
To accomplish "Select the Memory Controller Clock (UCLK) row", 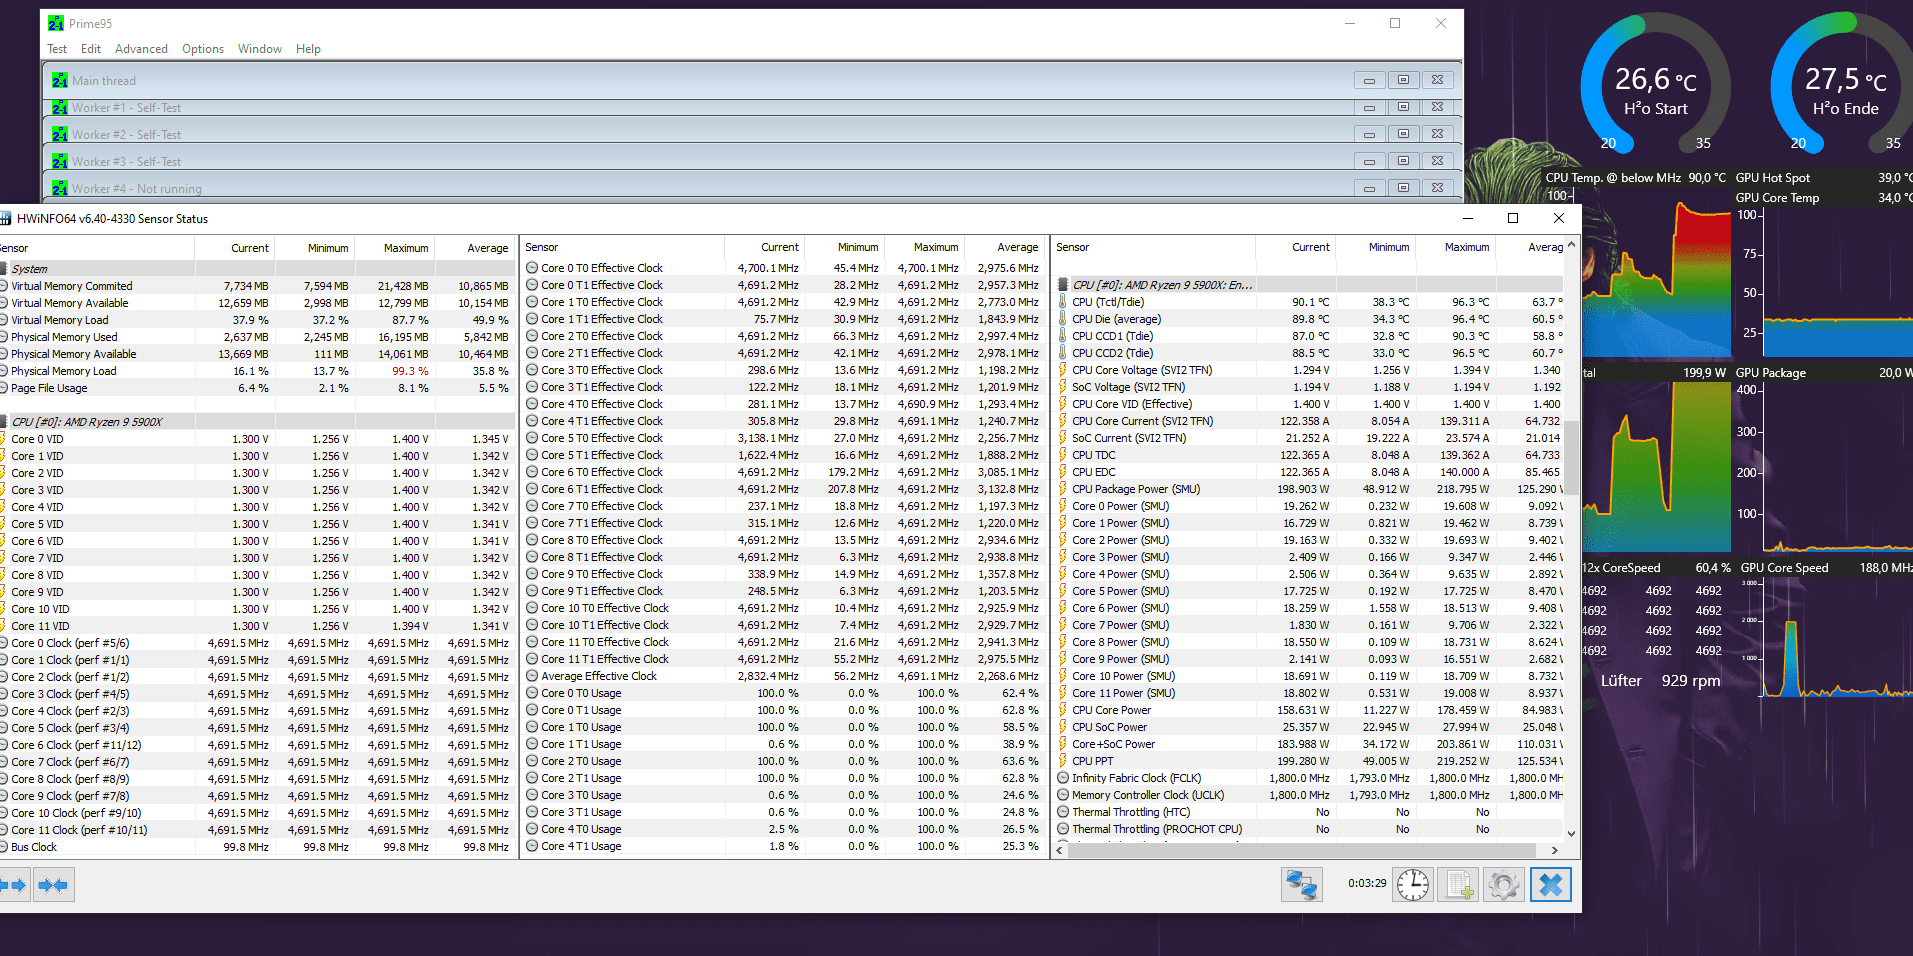I will (x=1309, y=795).
